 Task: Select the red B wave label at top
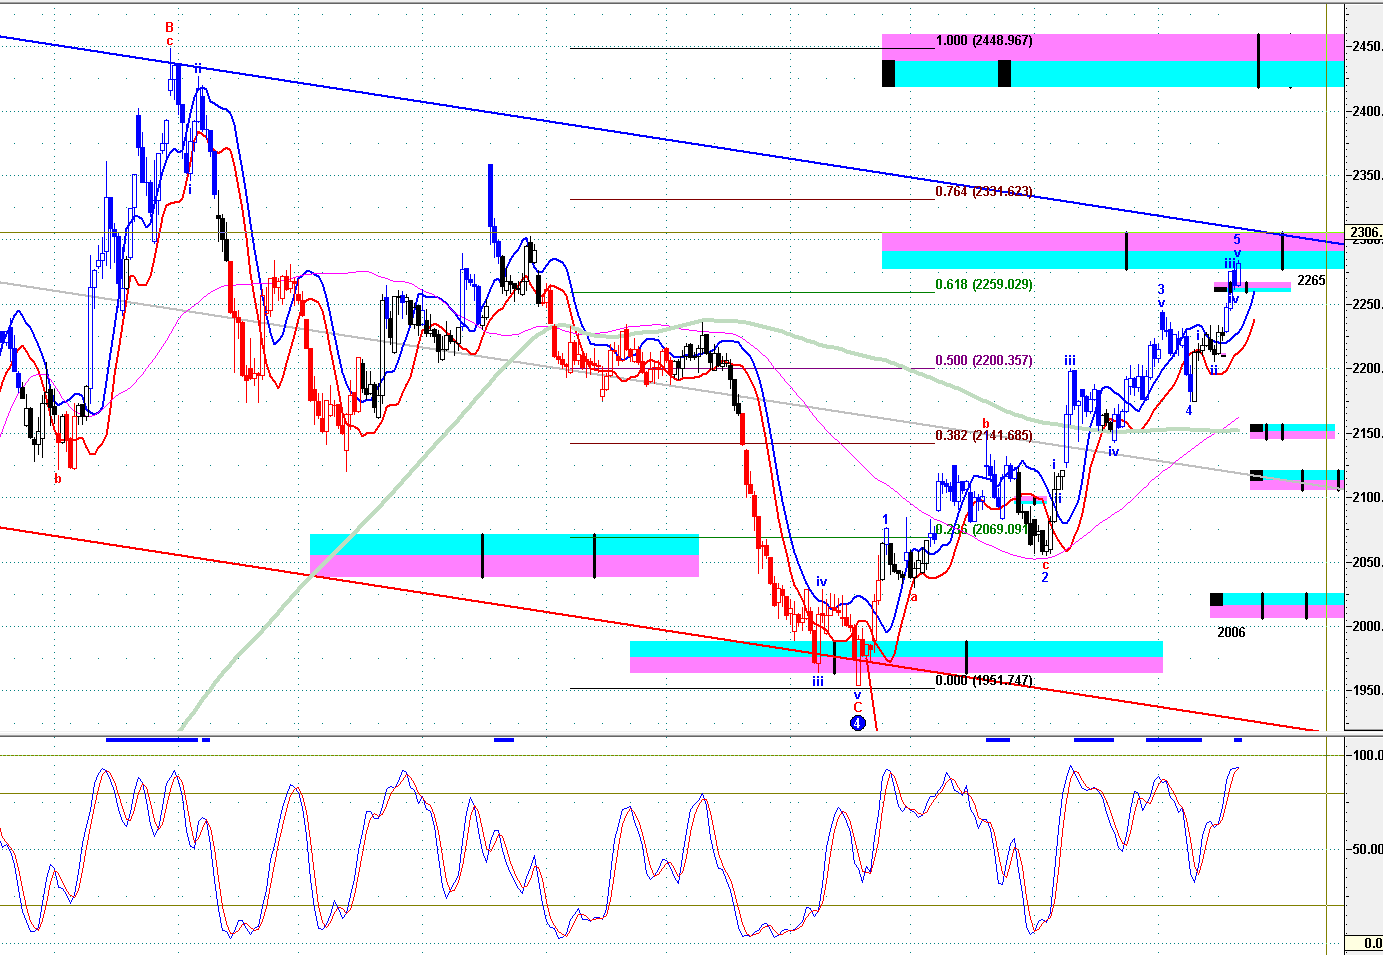coord(170,27)
